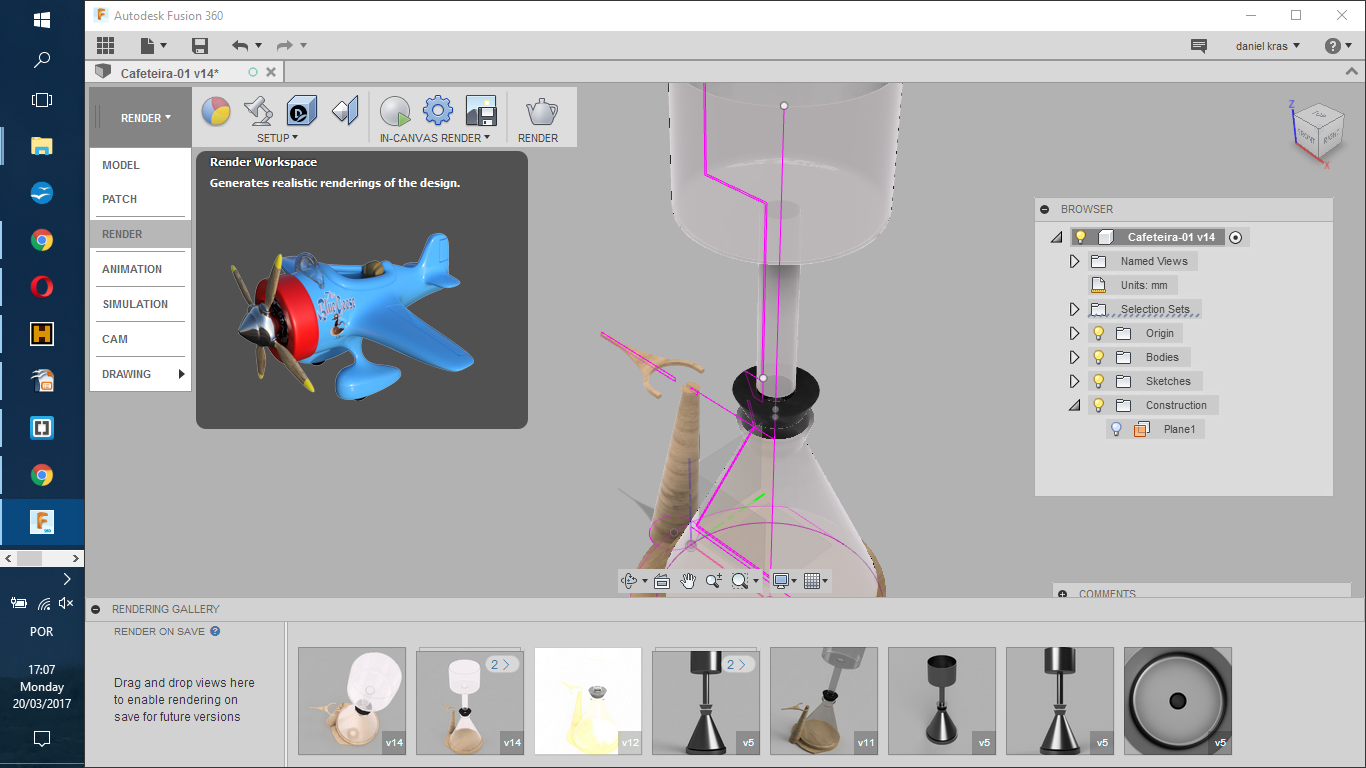This screenshot has height=768, width=1366.
Task: Click the Capture Image icon
Action: [x=481, y=110]
